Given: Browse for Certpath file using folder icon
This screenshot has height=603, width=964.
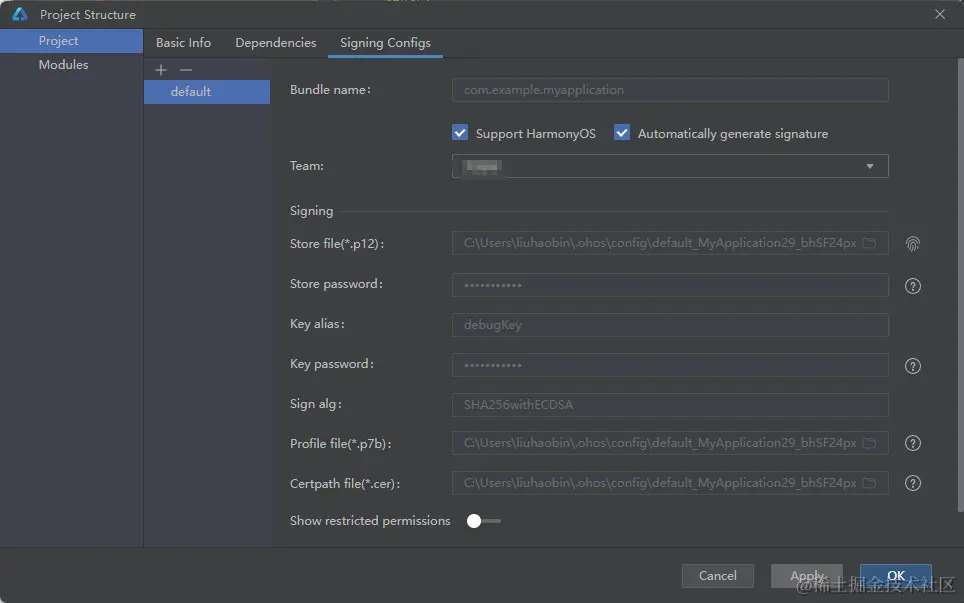Looking at the screenshot, I should coord(869,483).
